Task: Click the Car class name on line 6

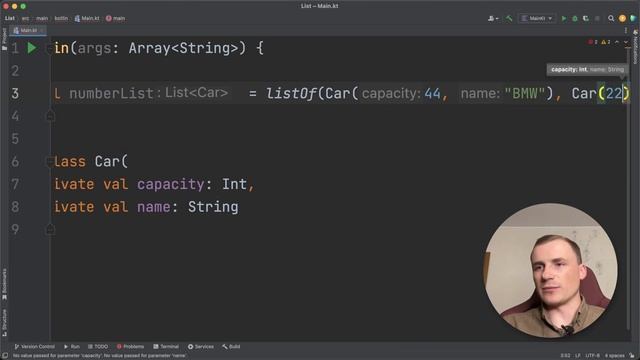Action: [107, 162]
